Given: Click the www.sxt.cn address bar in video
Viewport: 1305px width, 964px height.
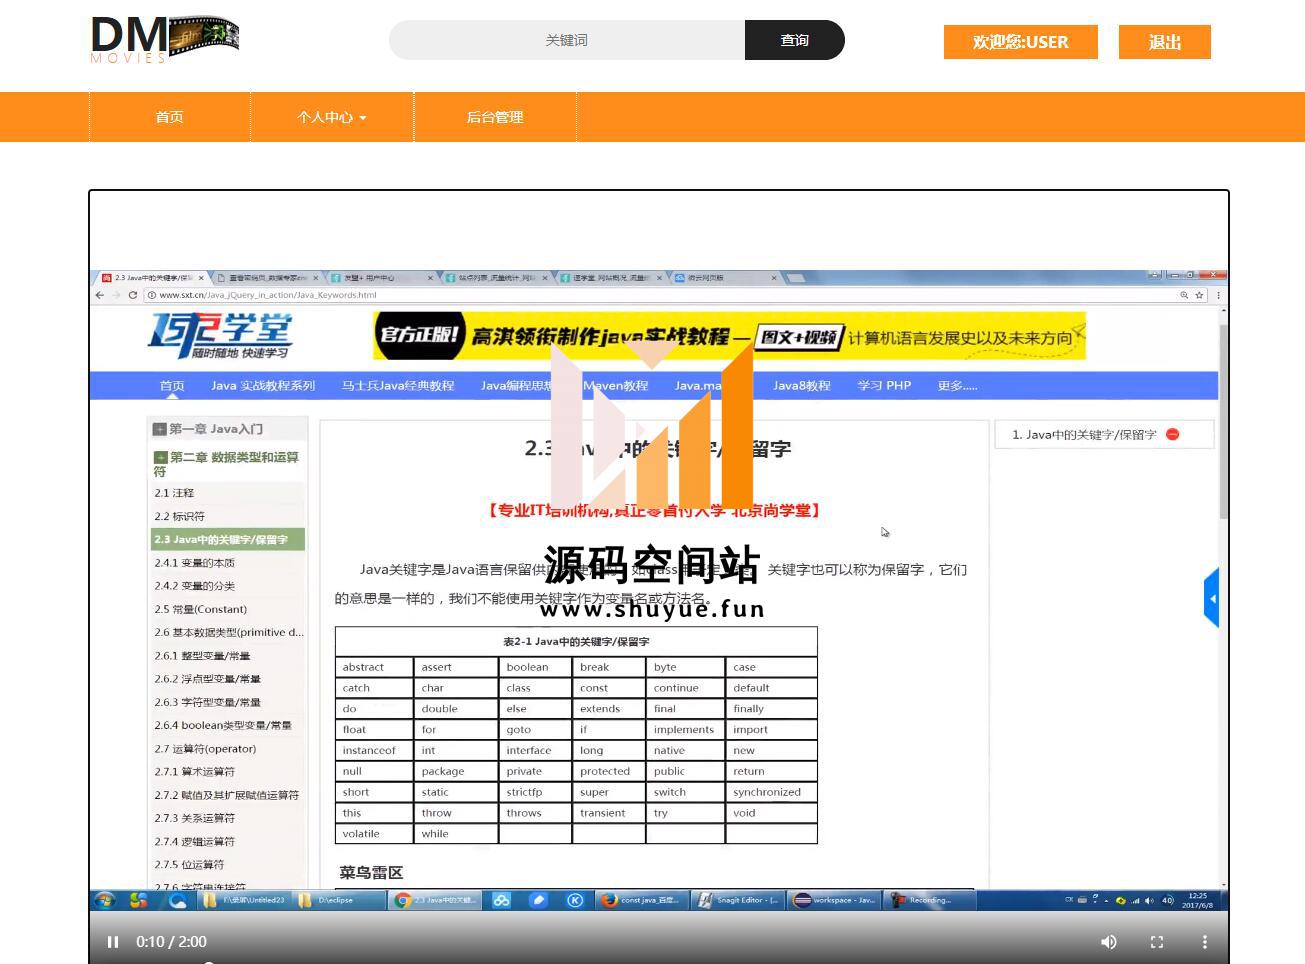Looking at the screenshot, I should pos(660,295).
